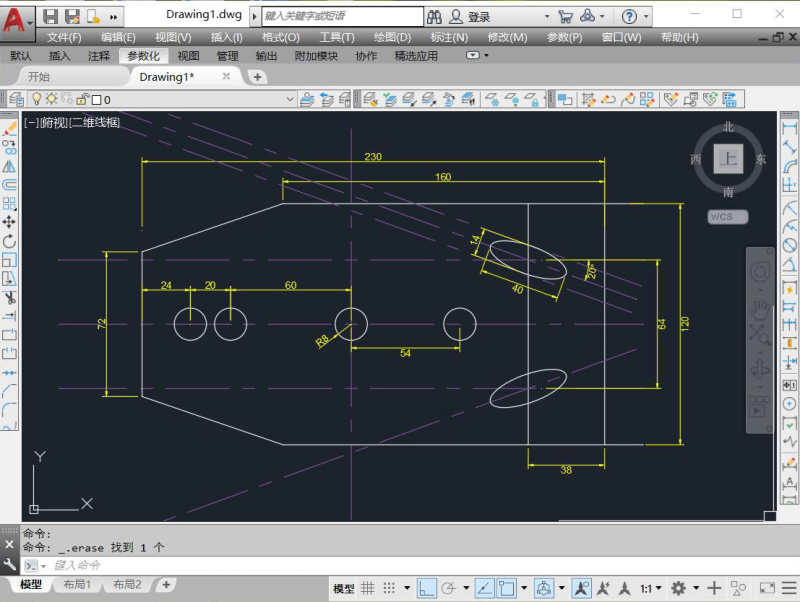The image size is (800, 602).
Task: Click the Match Properties layer icon
Action: pyautogui.click(x=17, y=99)
